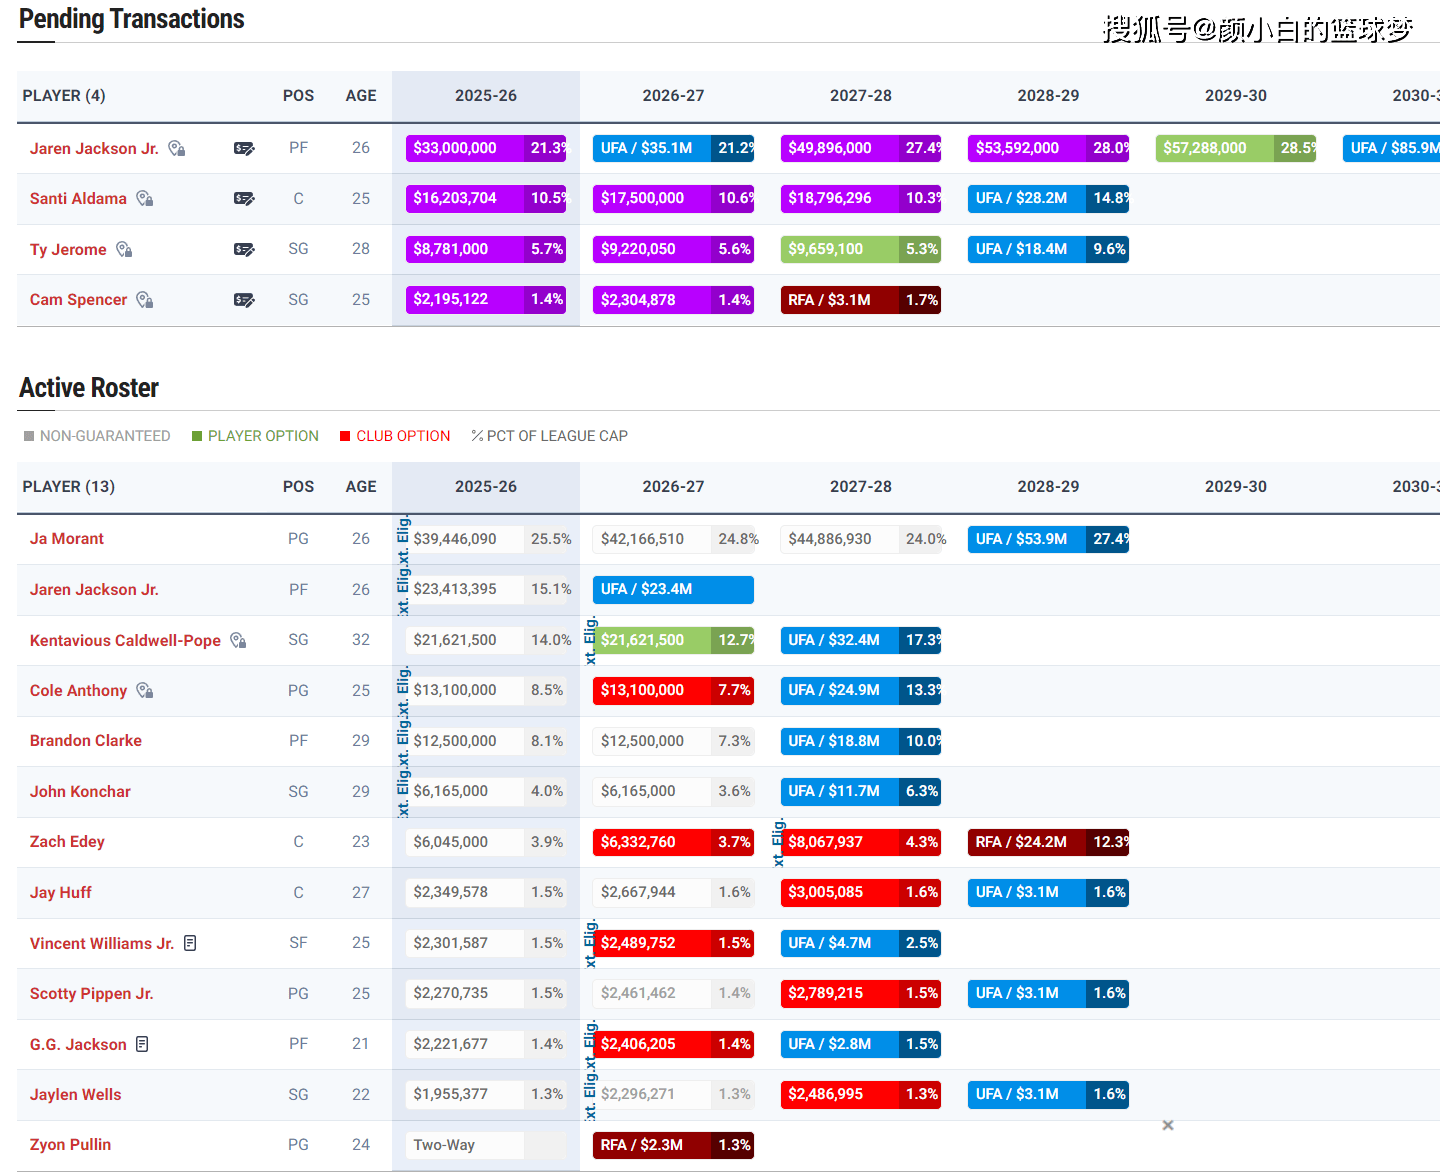
Task: Open Santi Aldama's contract signing check icon
Action: pyautogui.click(x=244, y=199)
